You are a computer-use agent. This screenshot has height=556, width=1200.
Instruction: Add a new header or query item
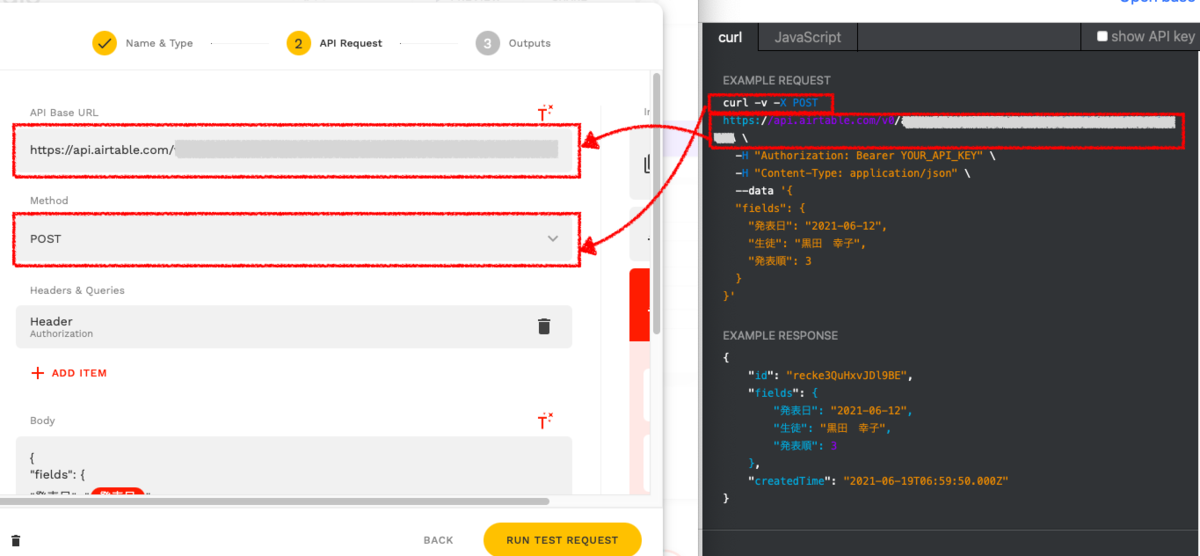pos(69,373)
